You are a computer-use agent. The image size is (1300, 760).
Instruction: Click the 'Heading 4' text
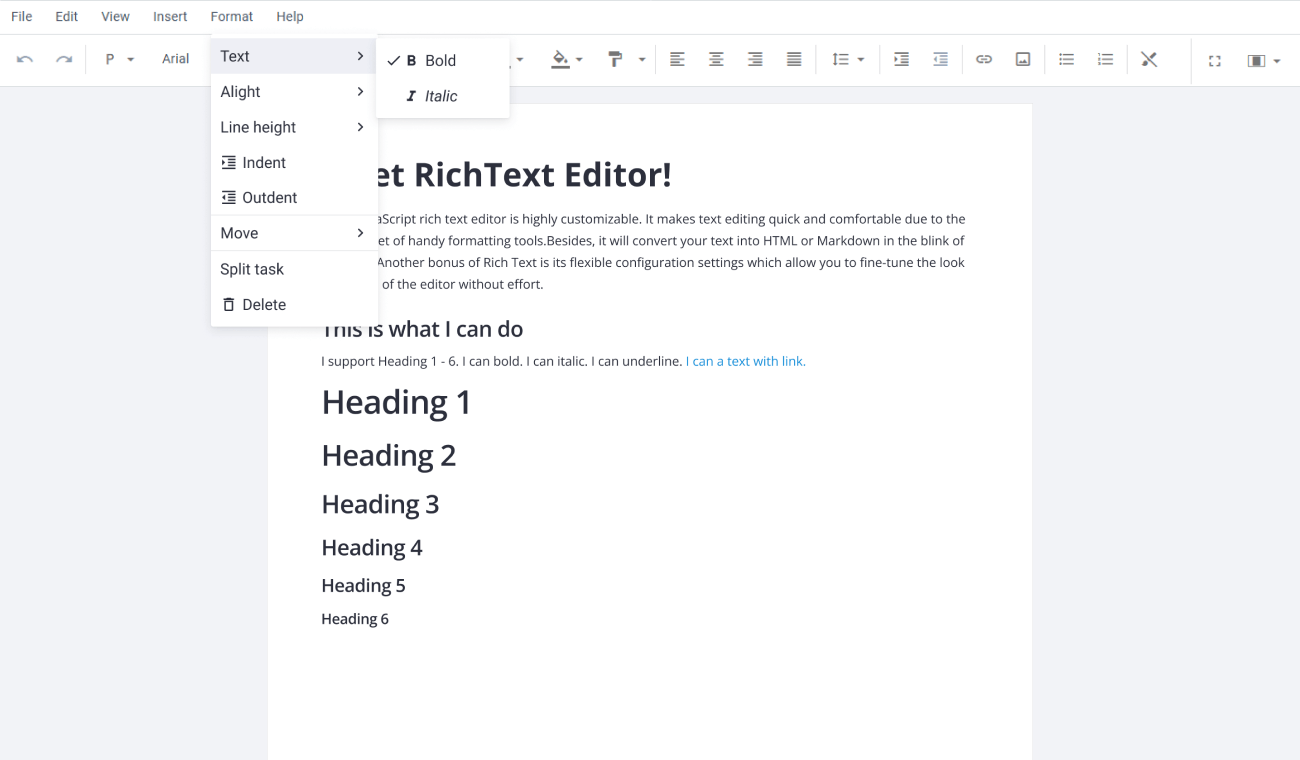[x=372, y=548]
